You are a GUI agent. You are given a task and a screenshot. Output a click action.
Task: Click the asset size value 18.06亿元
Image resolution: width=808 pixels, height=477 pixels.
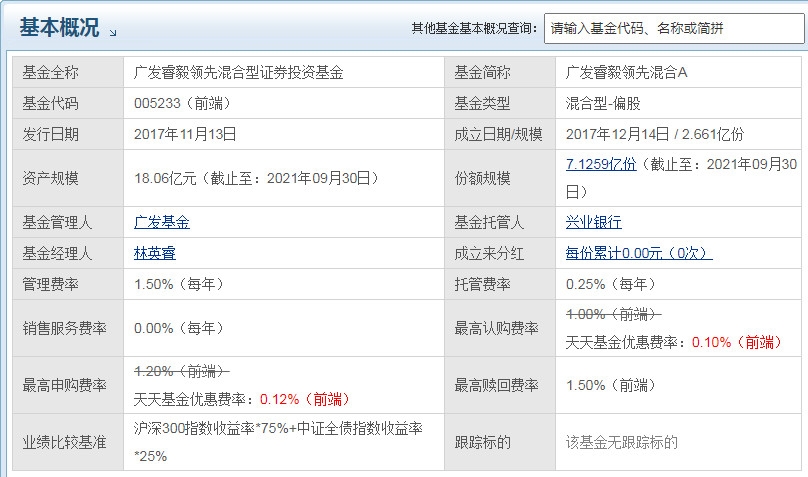165,178
